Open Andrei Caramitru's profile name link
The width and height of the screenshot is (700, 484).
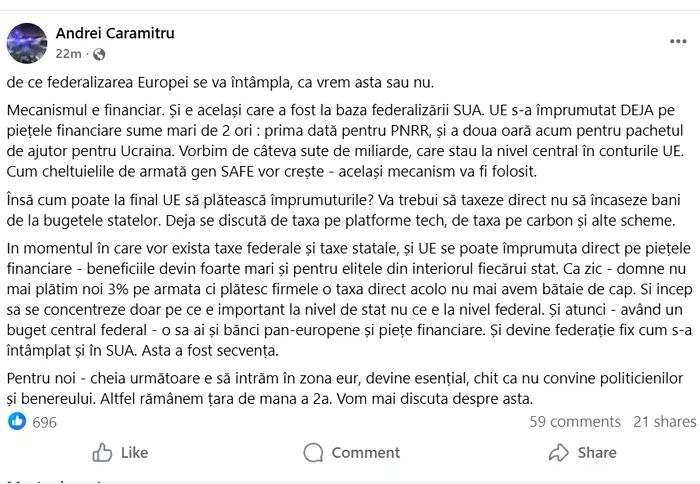point(115,33)
